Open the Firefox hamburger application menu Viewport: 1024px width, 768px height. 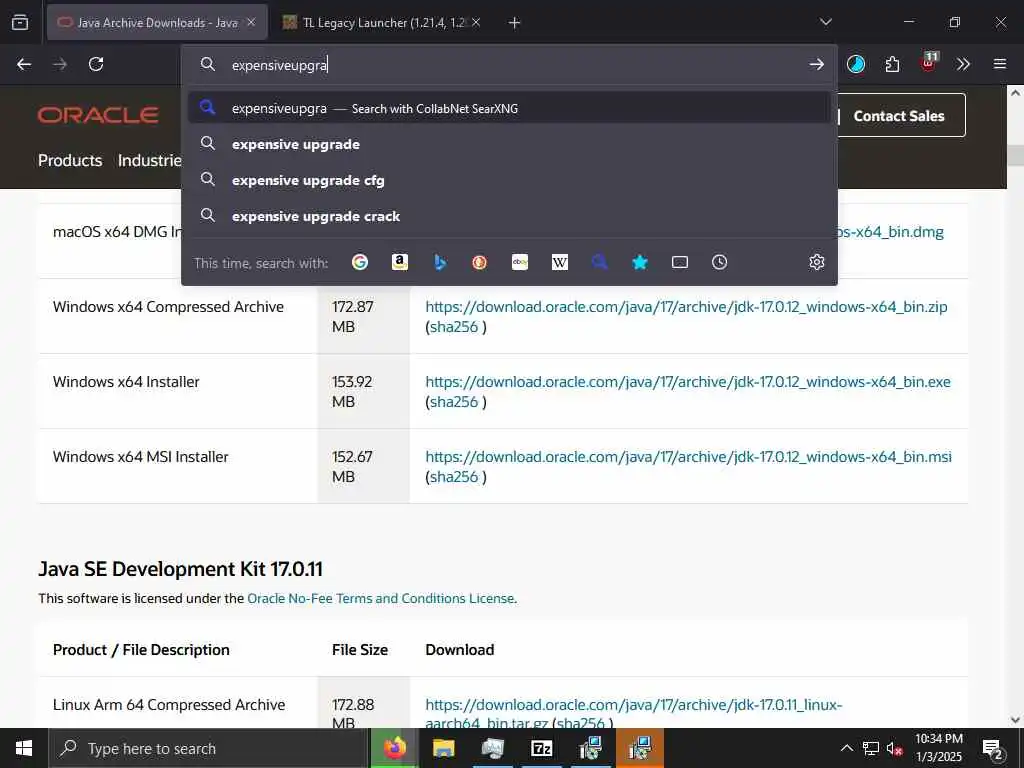(x=1000, y=64)
